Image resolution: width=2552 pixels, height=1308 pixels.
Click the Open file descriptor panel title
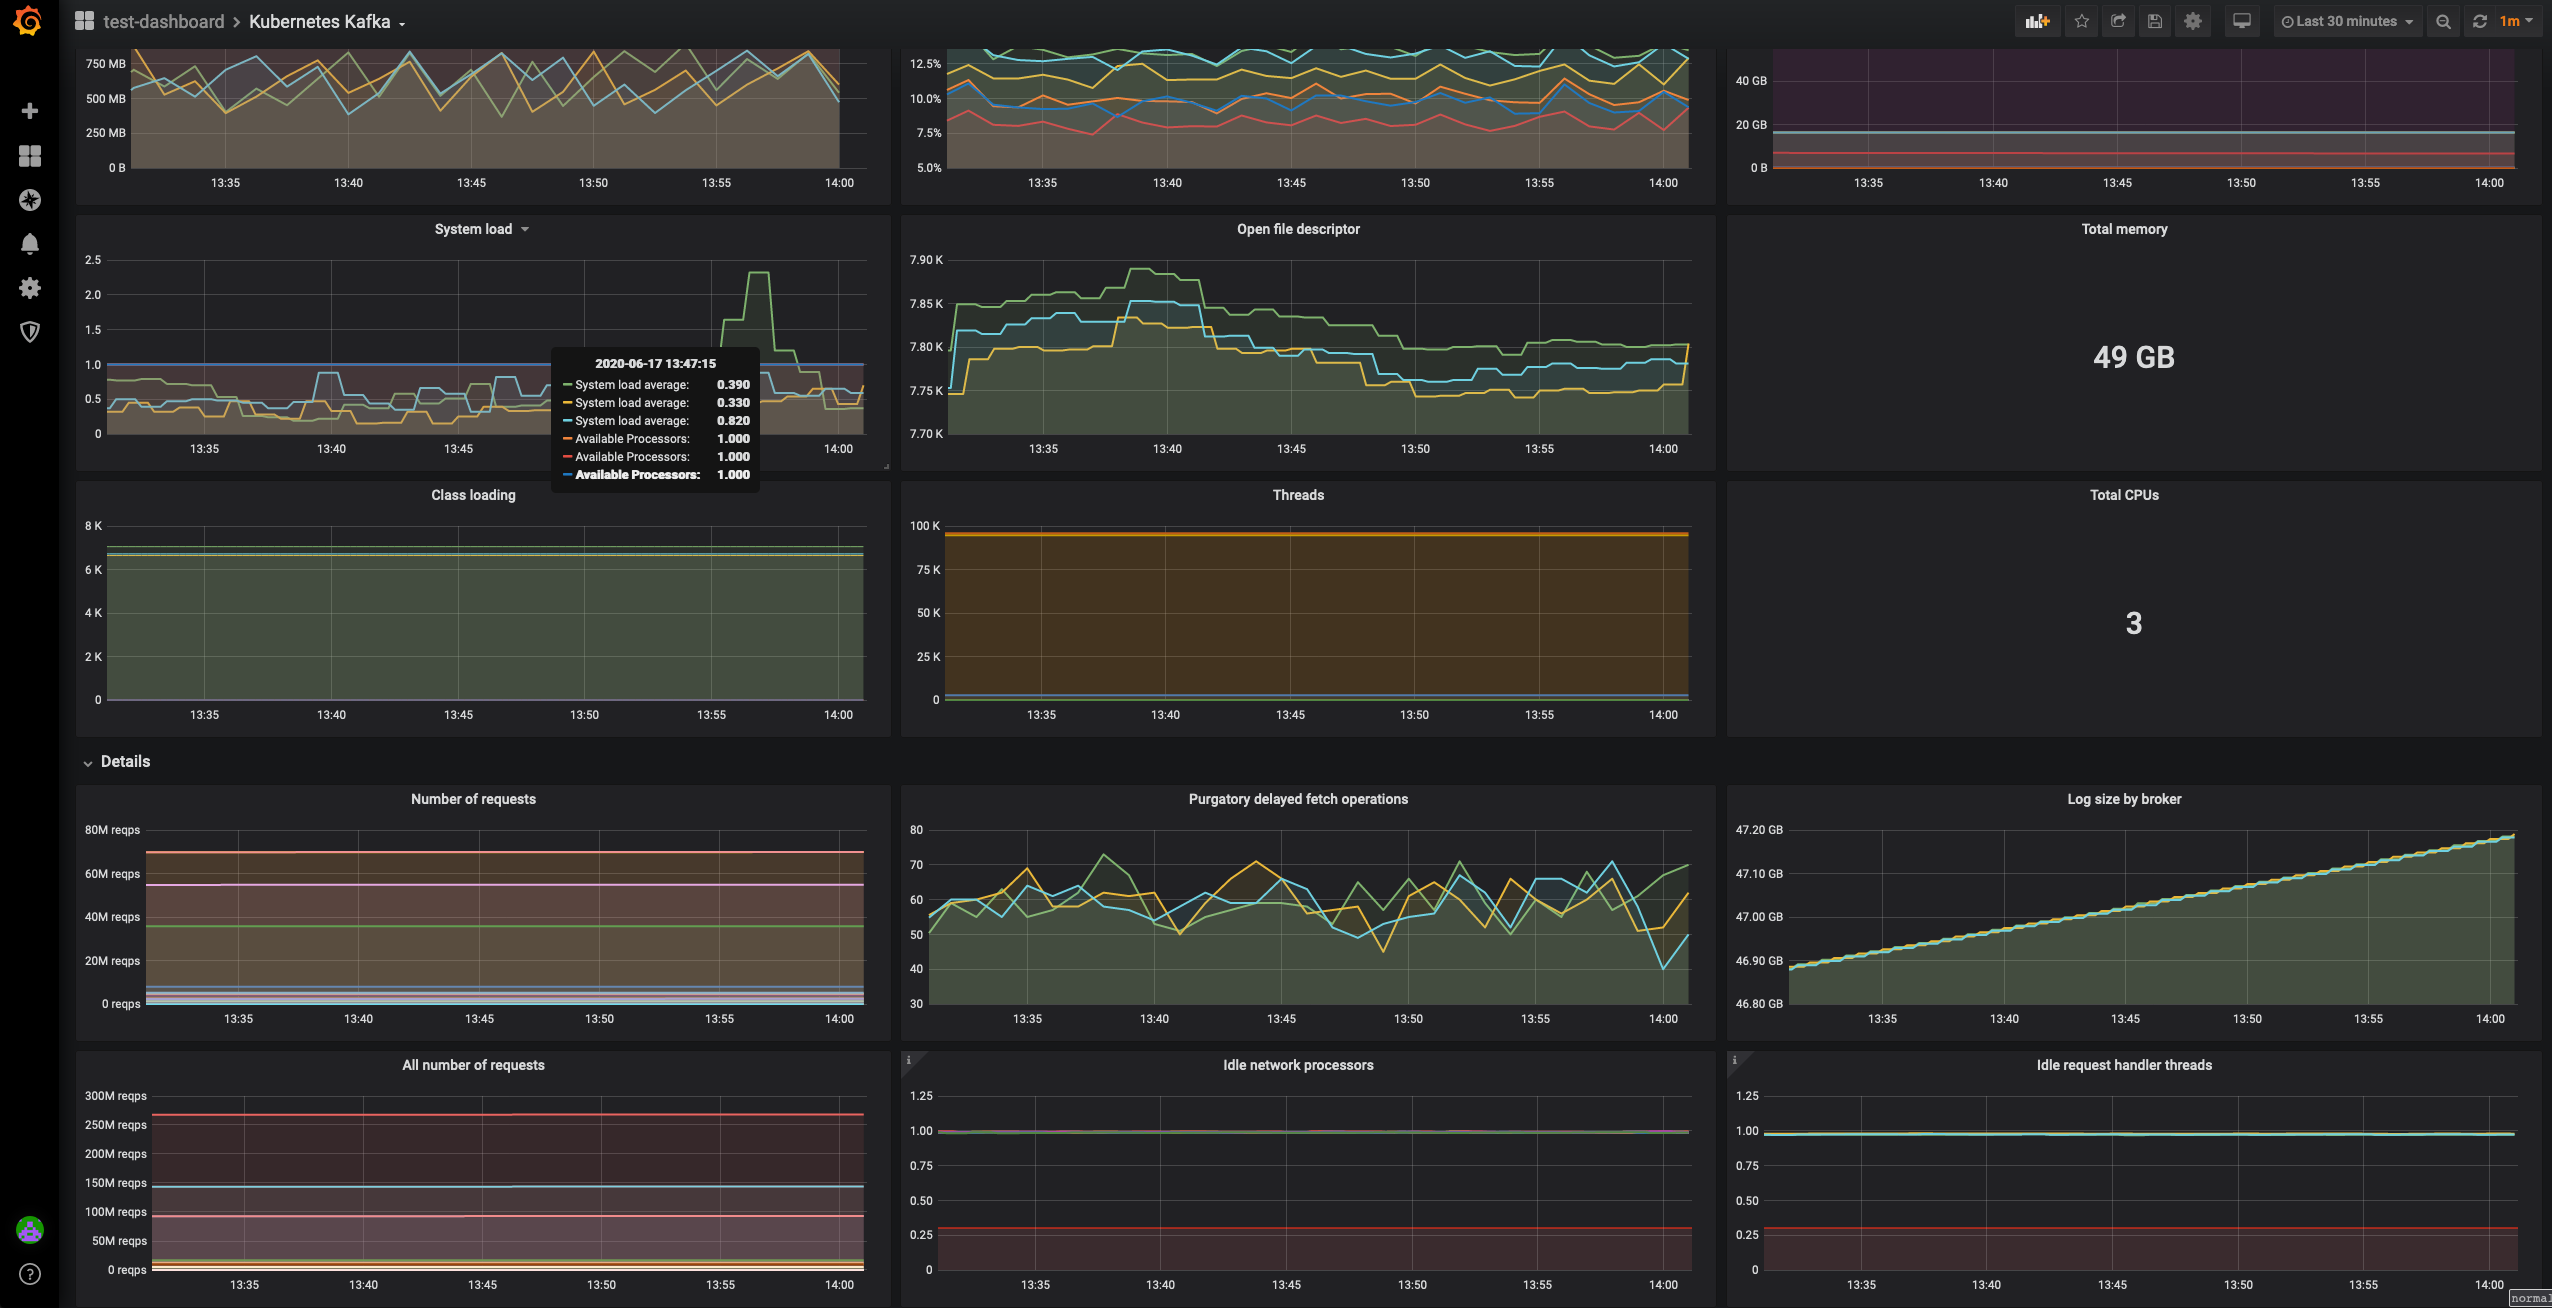click(1297, 229)
